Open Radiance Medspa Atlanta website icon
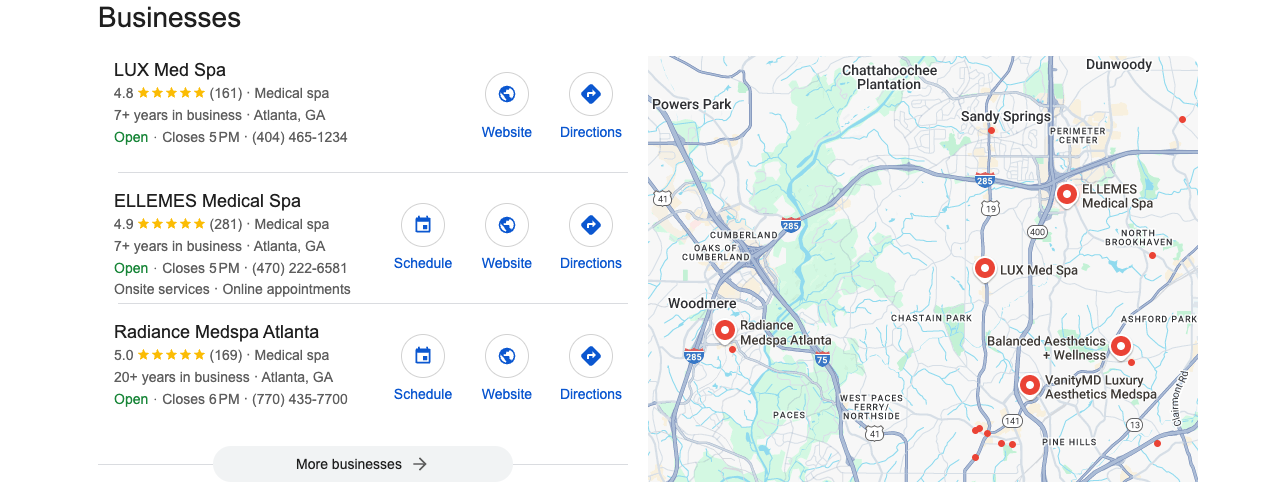This screenshot has width=1280, height=482. pyautogui.click(x=507, y=356)
